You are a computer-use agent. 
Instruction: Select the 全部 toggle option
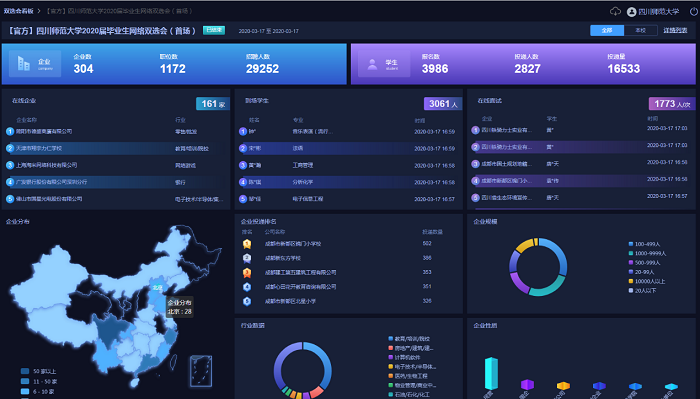[607, 30]
